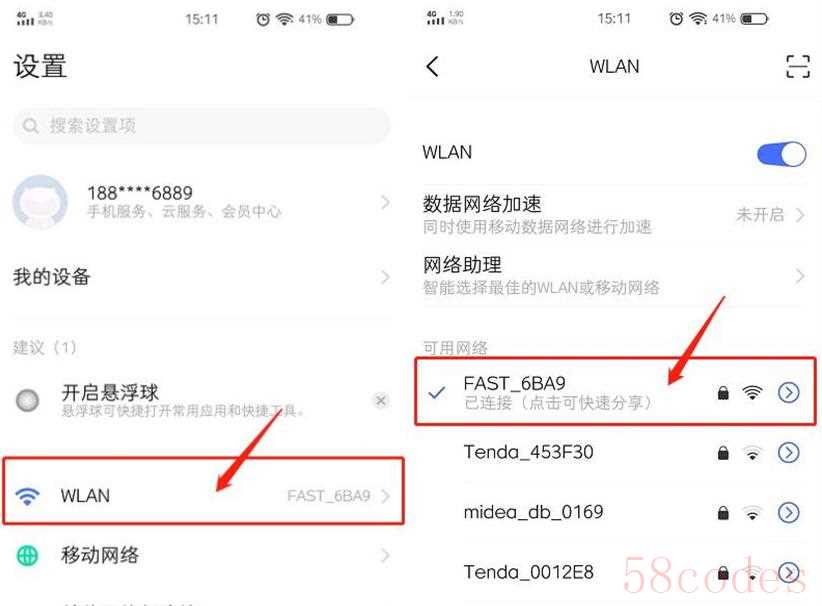Open the 移动网络 settings entry
The image size is (822, 606).
pos(203,556)
